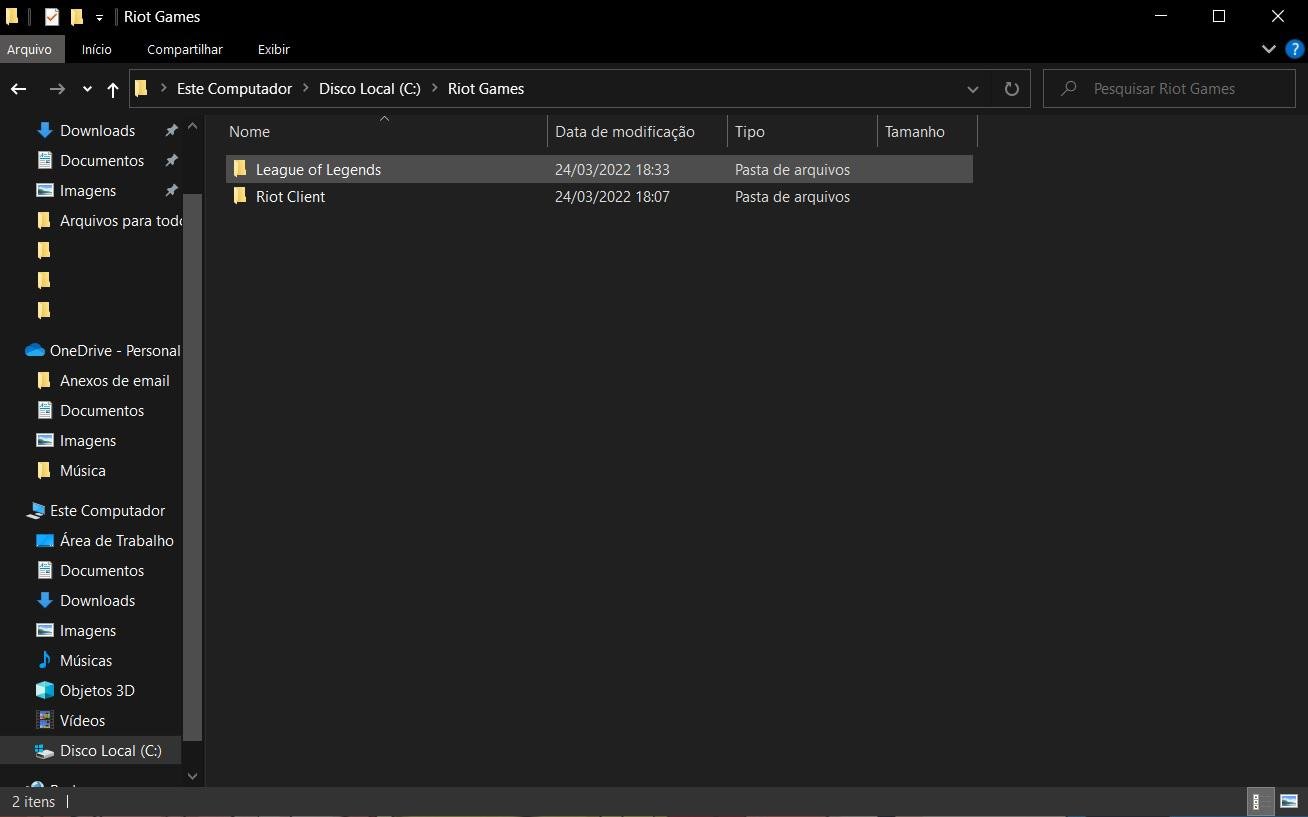Click the Objetos 3D cube icon
Screen dimensions: 1308x817
(44, 690)
